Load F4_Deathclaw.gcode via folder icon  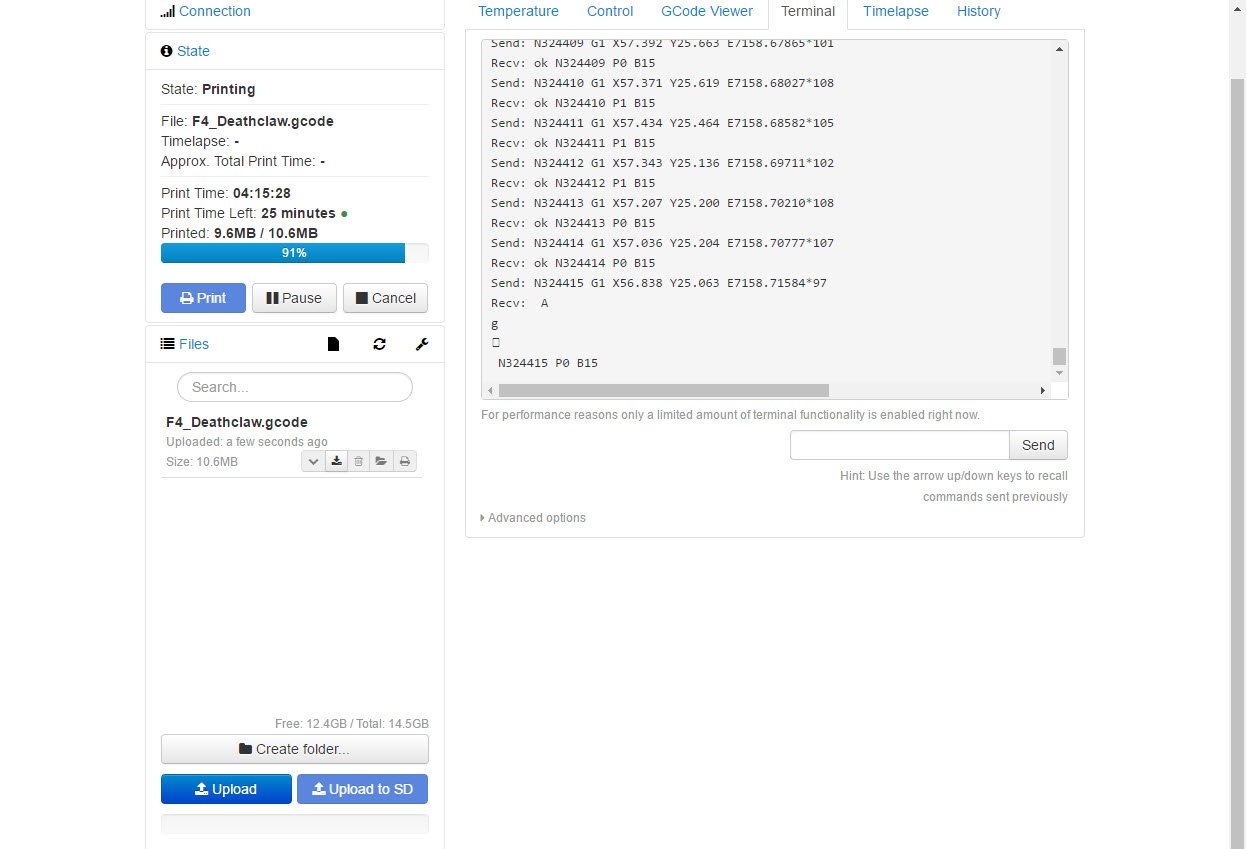(x=381, y=461)
